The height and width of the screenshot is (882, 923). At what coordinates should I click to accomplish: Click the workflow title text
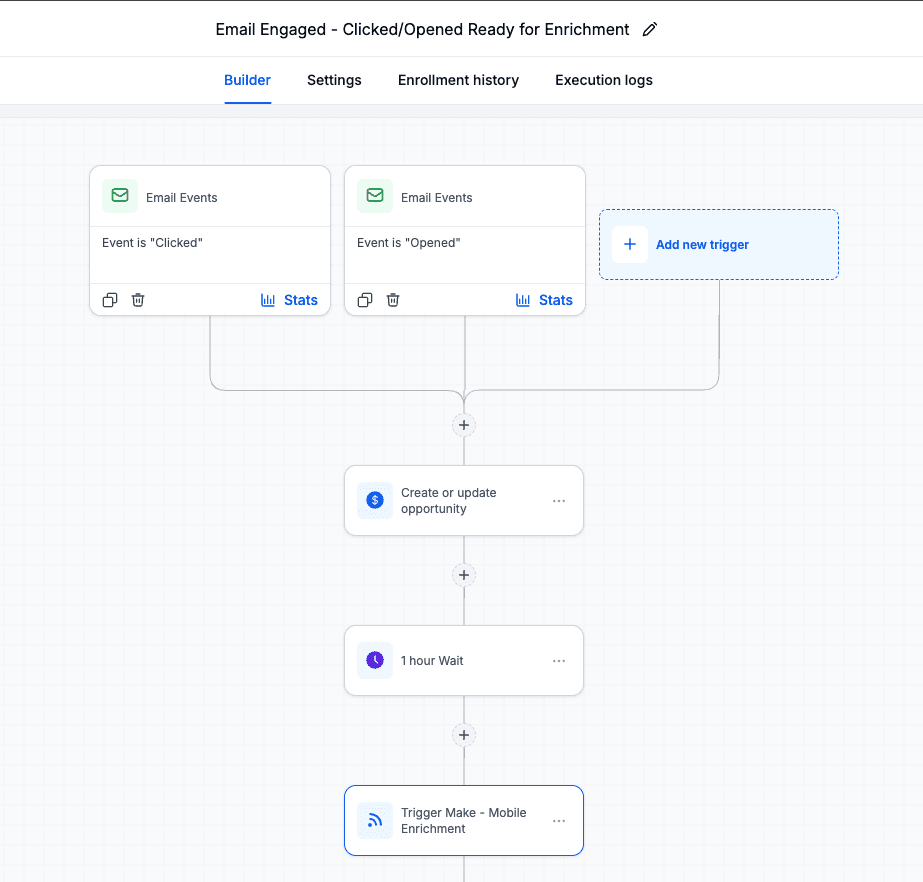(422, 29)
